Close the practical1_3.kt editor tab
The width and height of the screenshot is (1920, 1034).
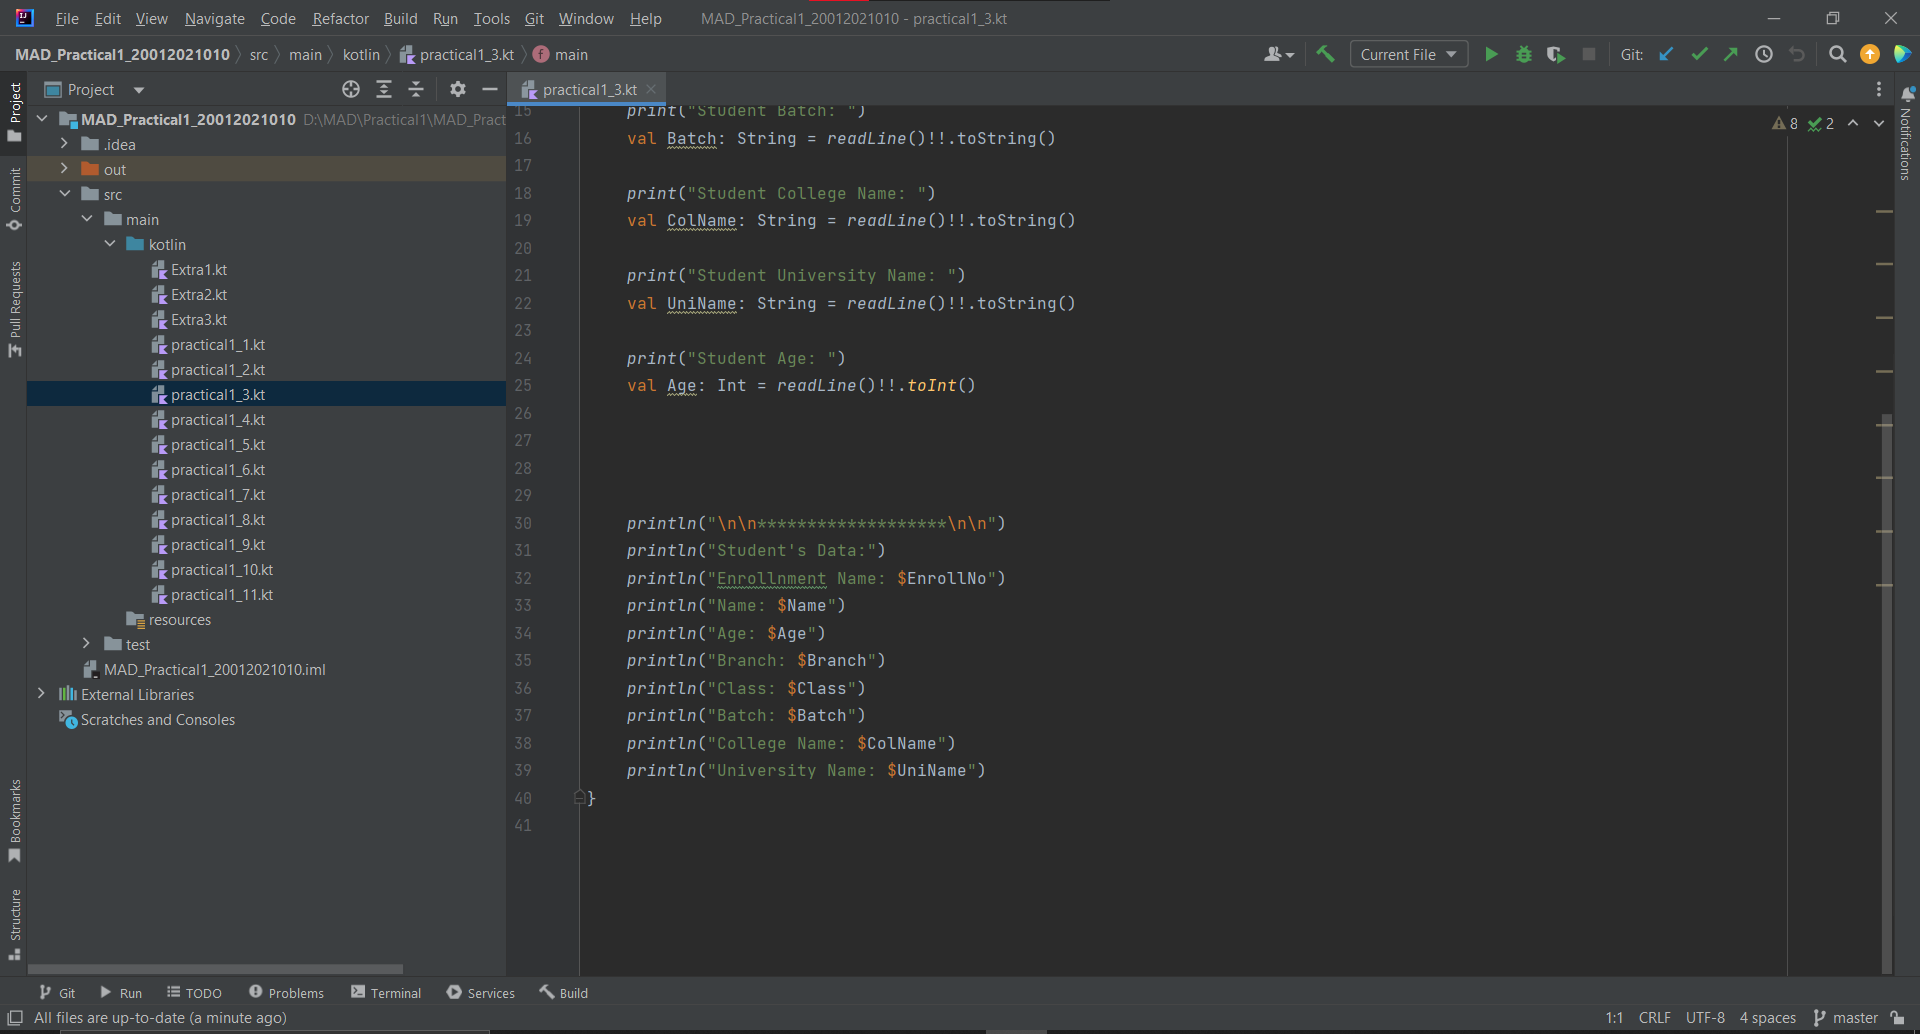[651, 90]
